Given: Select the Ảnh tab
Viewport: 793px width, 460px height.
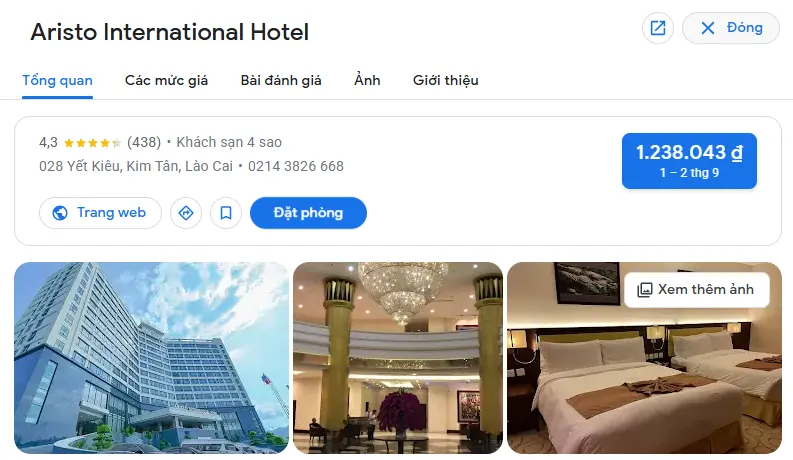Looking at the screenshot, I should coord(367,80).
